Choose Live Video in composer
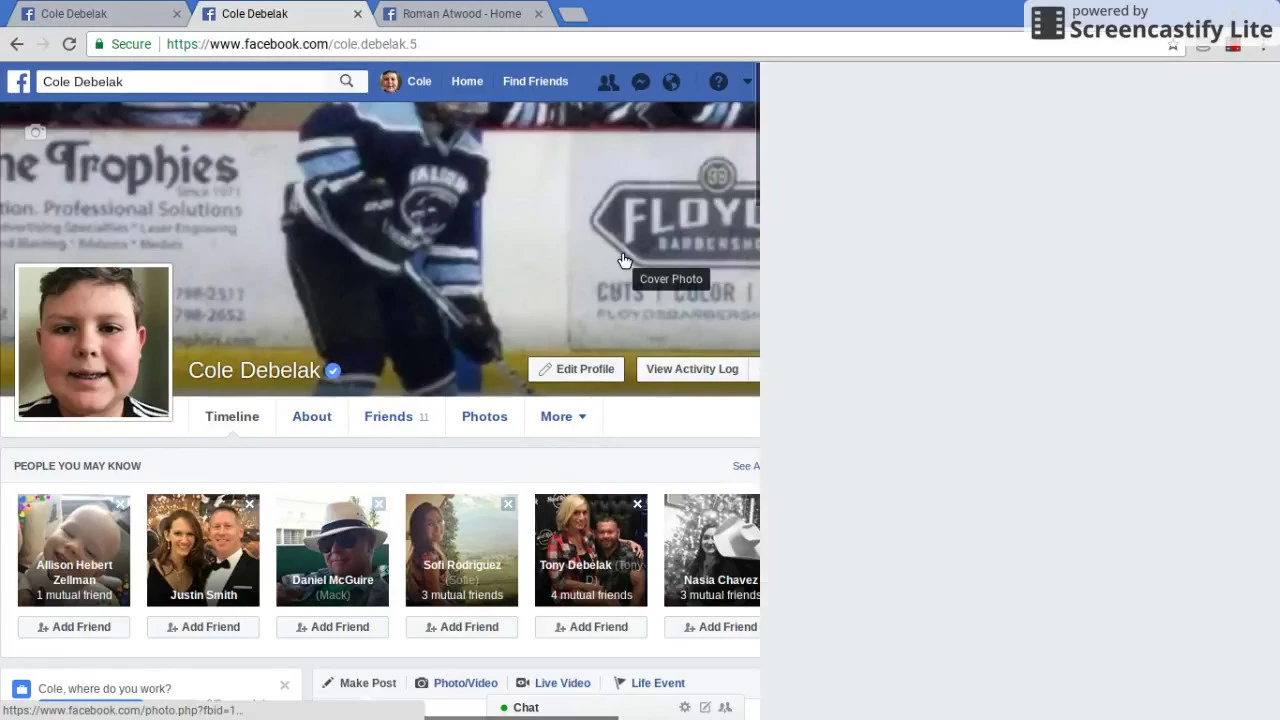This screenshot has width=1280, height=720. (553, 683)
